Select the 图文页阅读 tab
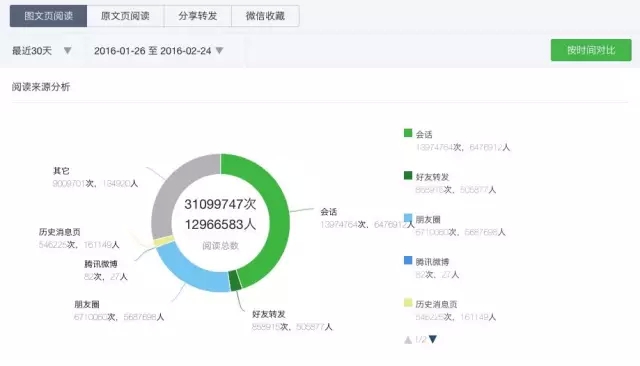This screenshot has height=366, width=640. tap(48, 16)
